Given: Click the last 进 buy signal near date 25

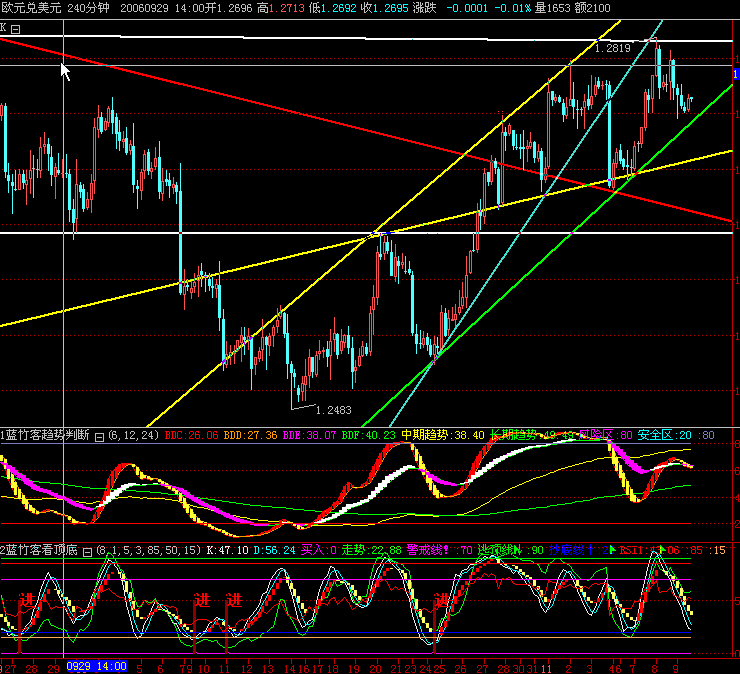Looking at the screenshot, I should point(442,600).
